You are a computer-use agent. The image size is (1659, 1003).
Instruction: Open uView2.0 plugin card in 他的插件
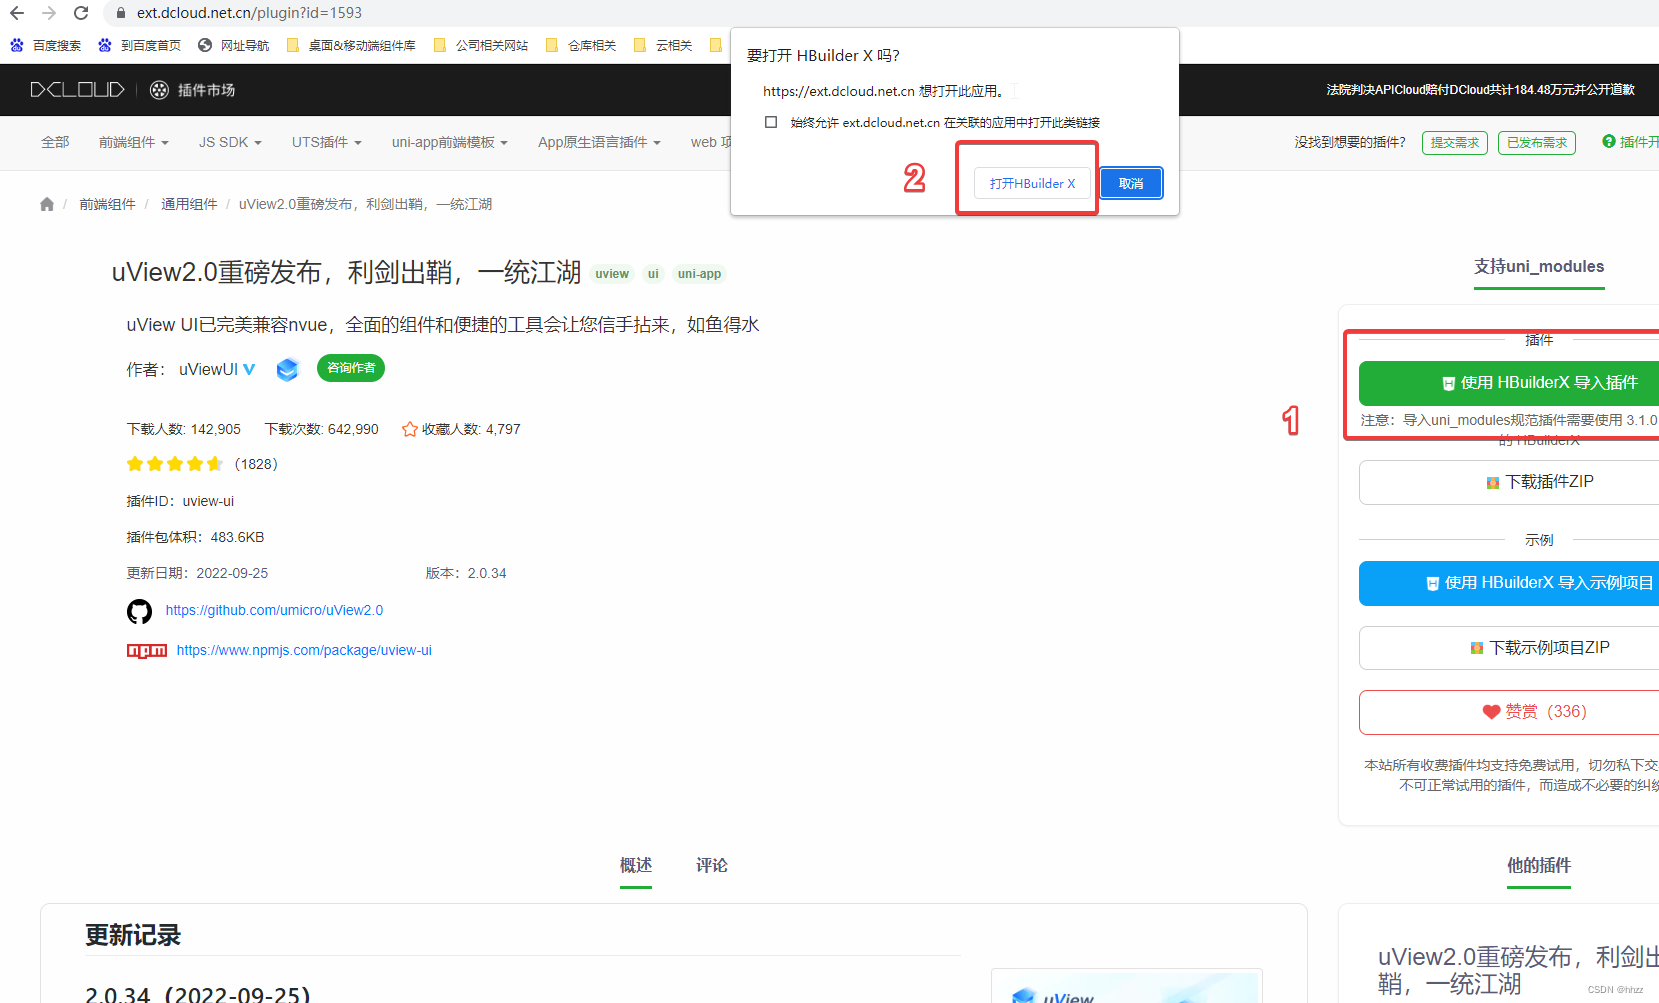point(1518,970)
